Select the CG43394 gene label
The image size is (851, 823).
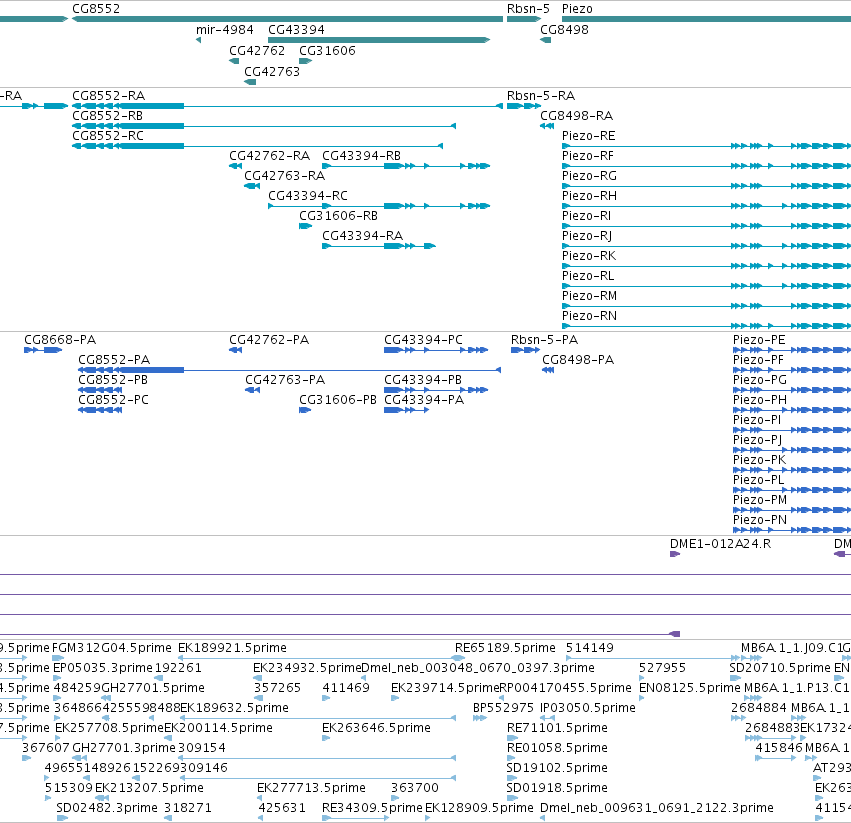click(296, 29)
